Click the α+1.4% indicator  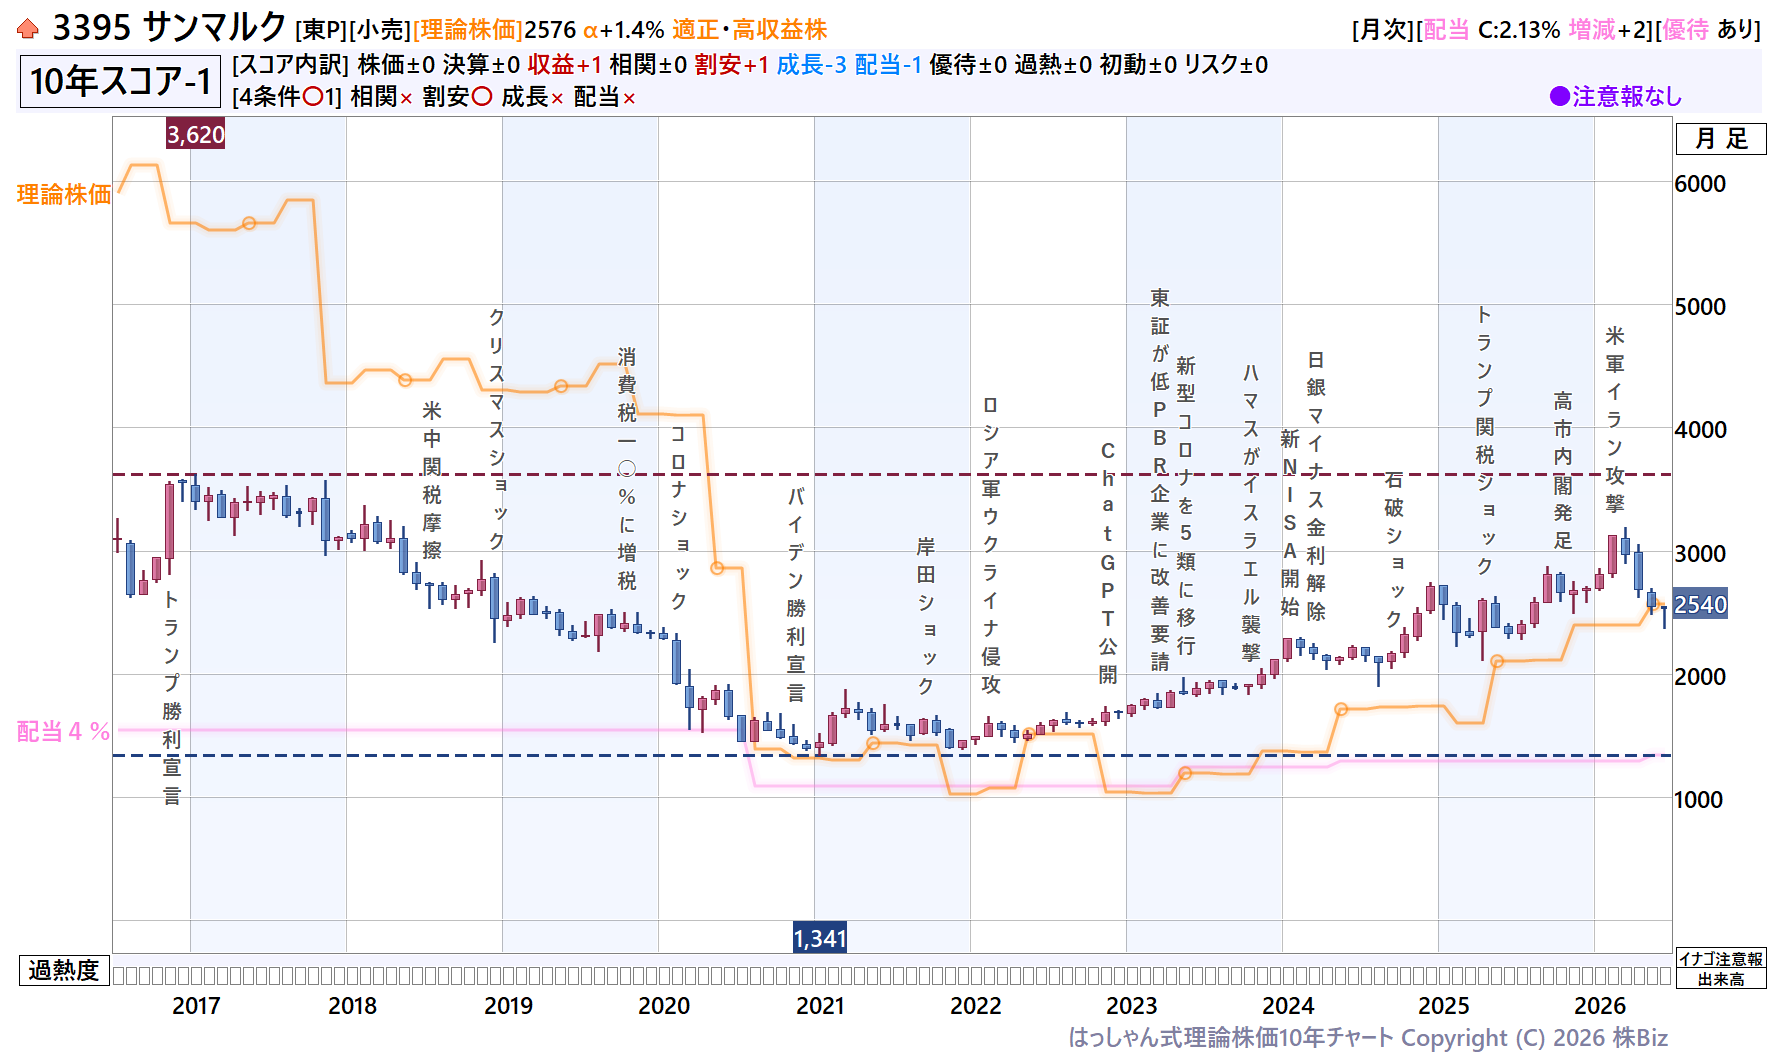pos(623,30)
